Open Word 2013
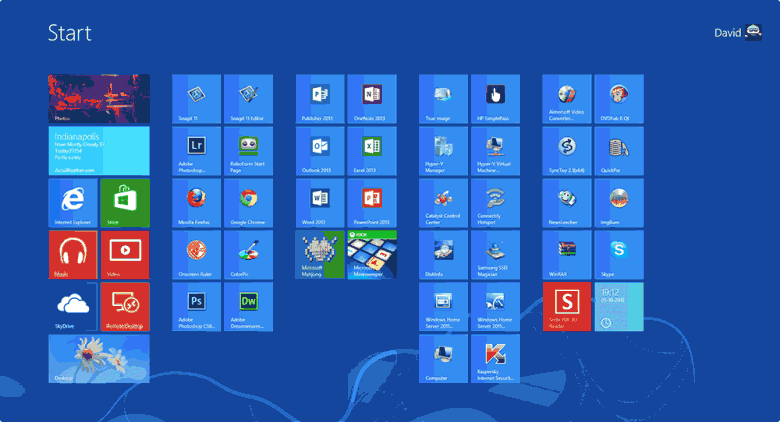 click(x=320, y=203)
